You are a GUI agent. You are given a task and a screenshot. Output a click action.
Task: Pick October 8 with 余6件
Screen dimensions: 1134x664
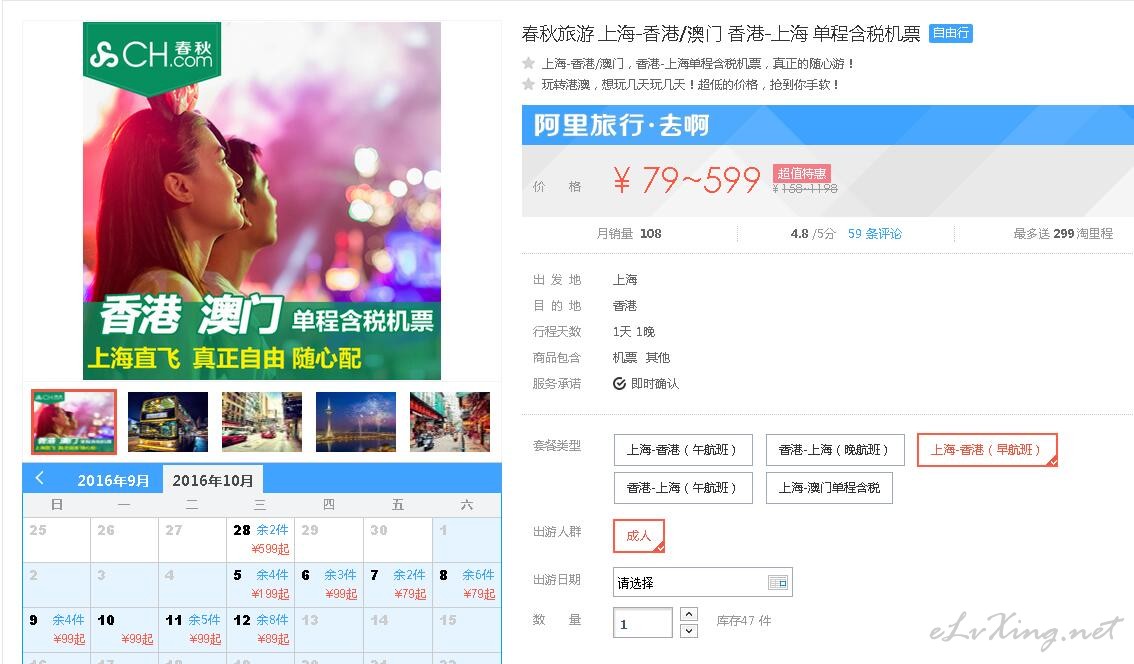pos(466,584)
